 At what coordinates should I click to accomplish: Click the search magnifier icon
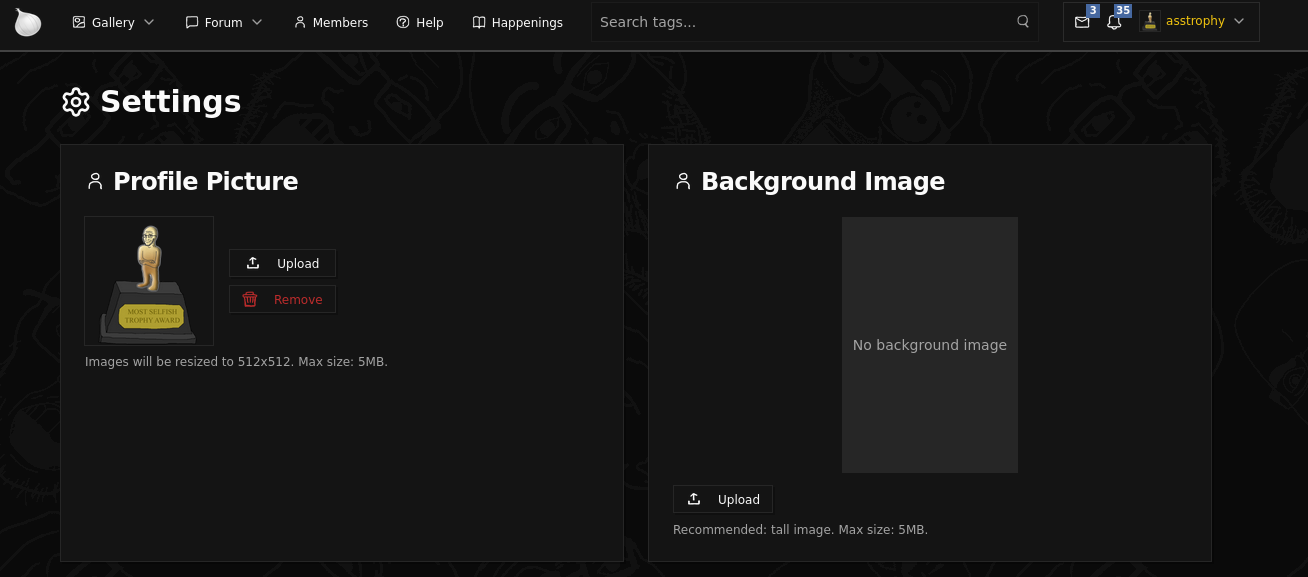(x=1023, y=21)
